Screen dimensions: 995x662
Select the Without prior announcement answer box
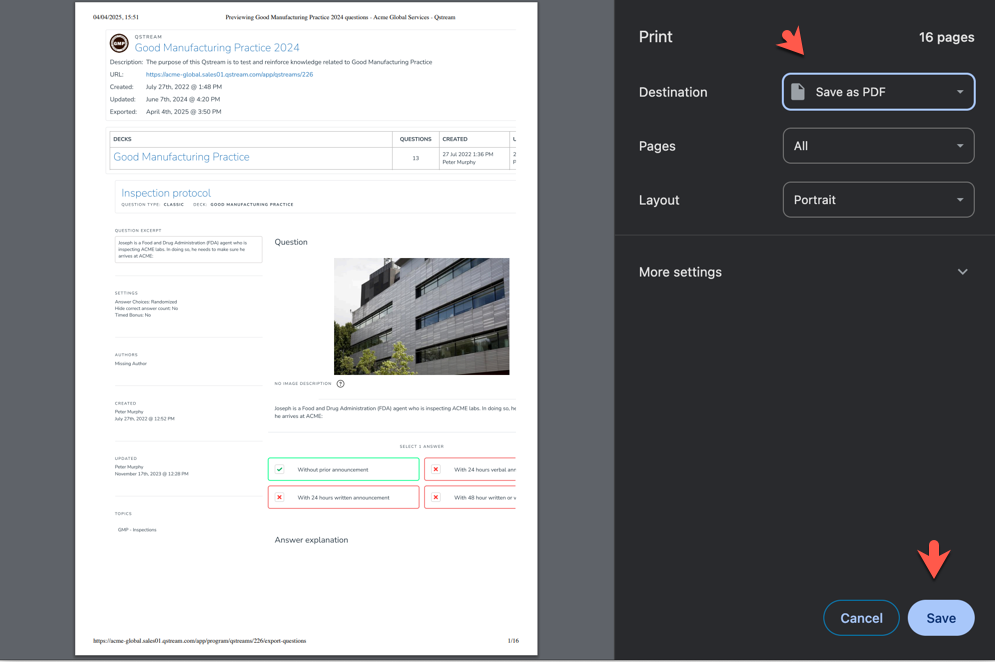343,470
